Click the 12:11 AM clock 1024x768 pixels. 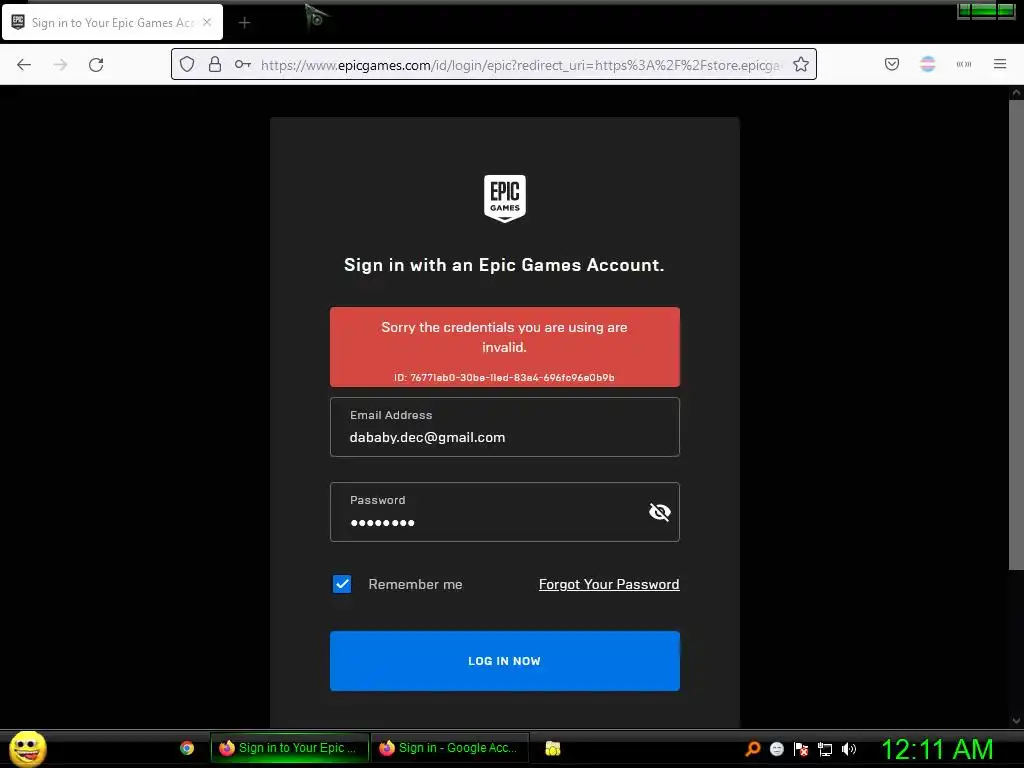(938, 749)
